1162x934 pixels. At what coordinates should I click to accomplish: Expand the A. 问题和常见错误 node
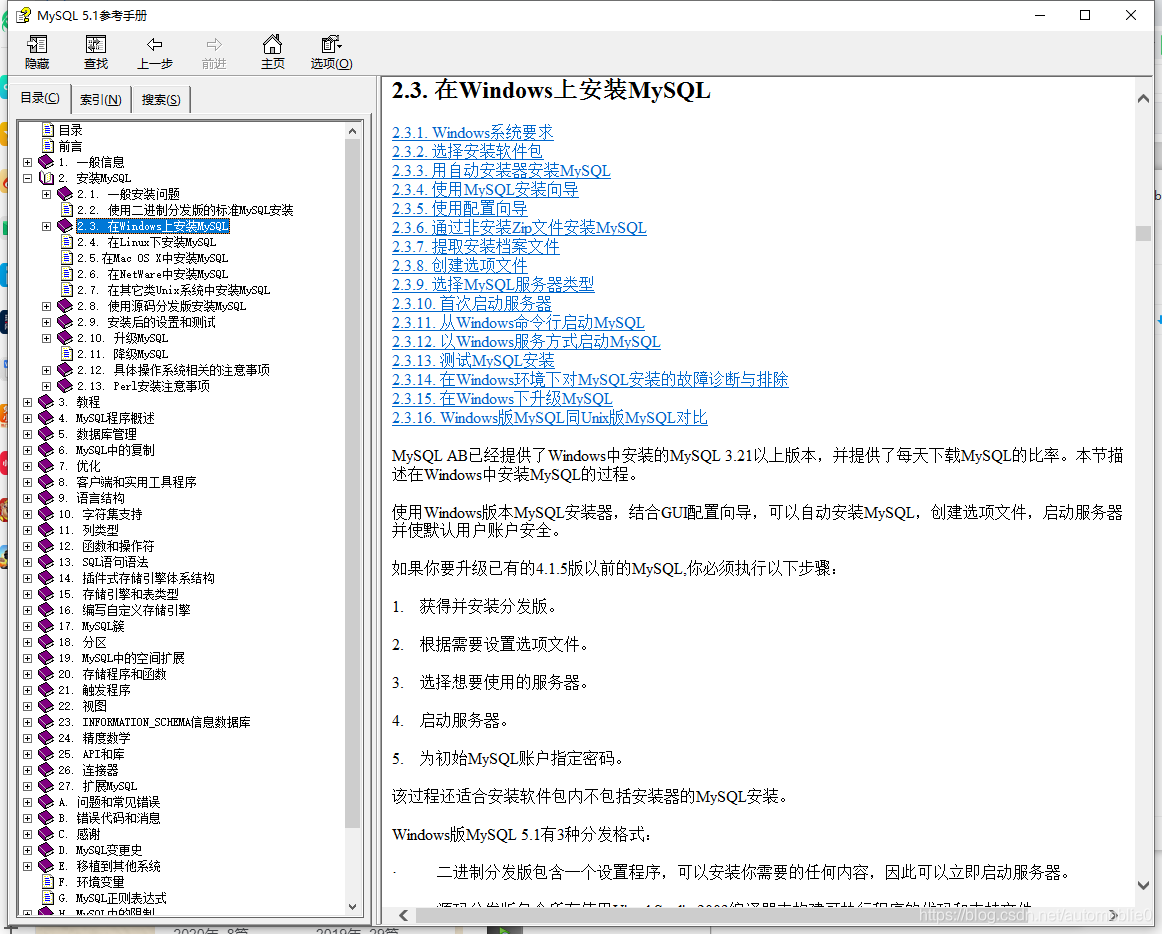pyautogui.click(x=27, y=802)
